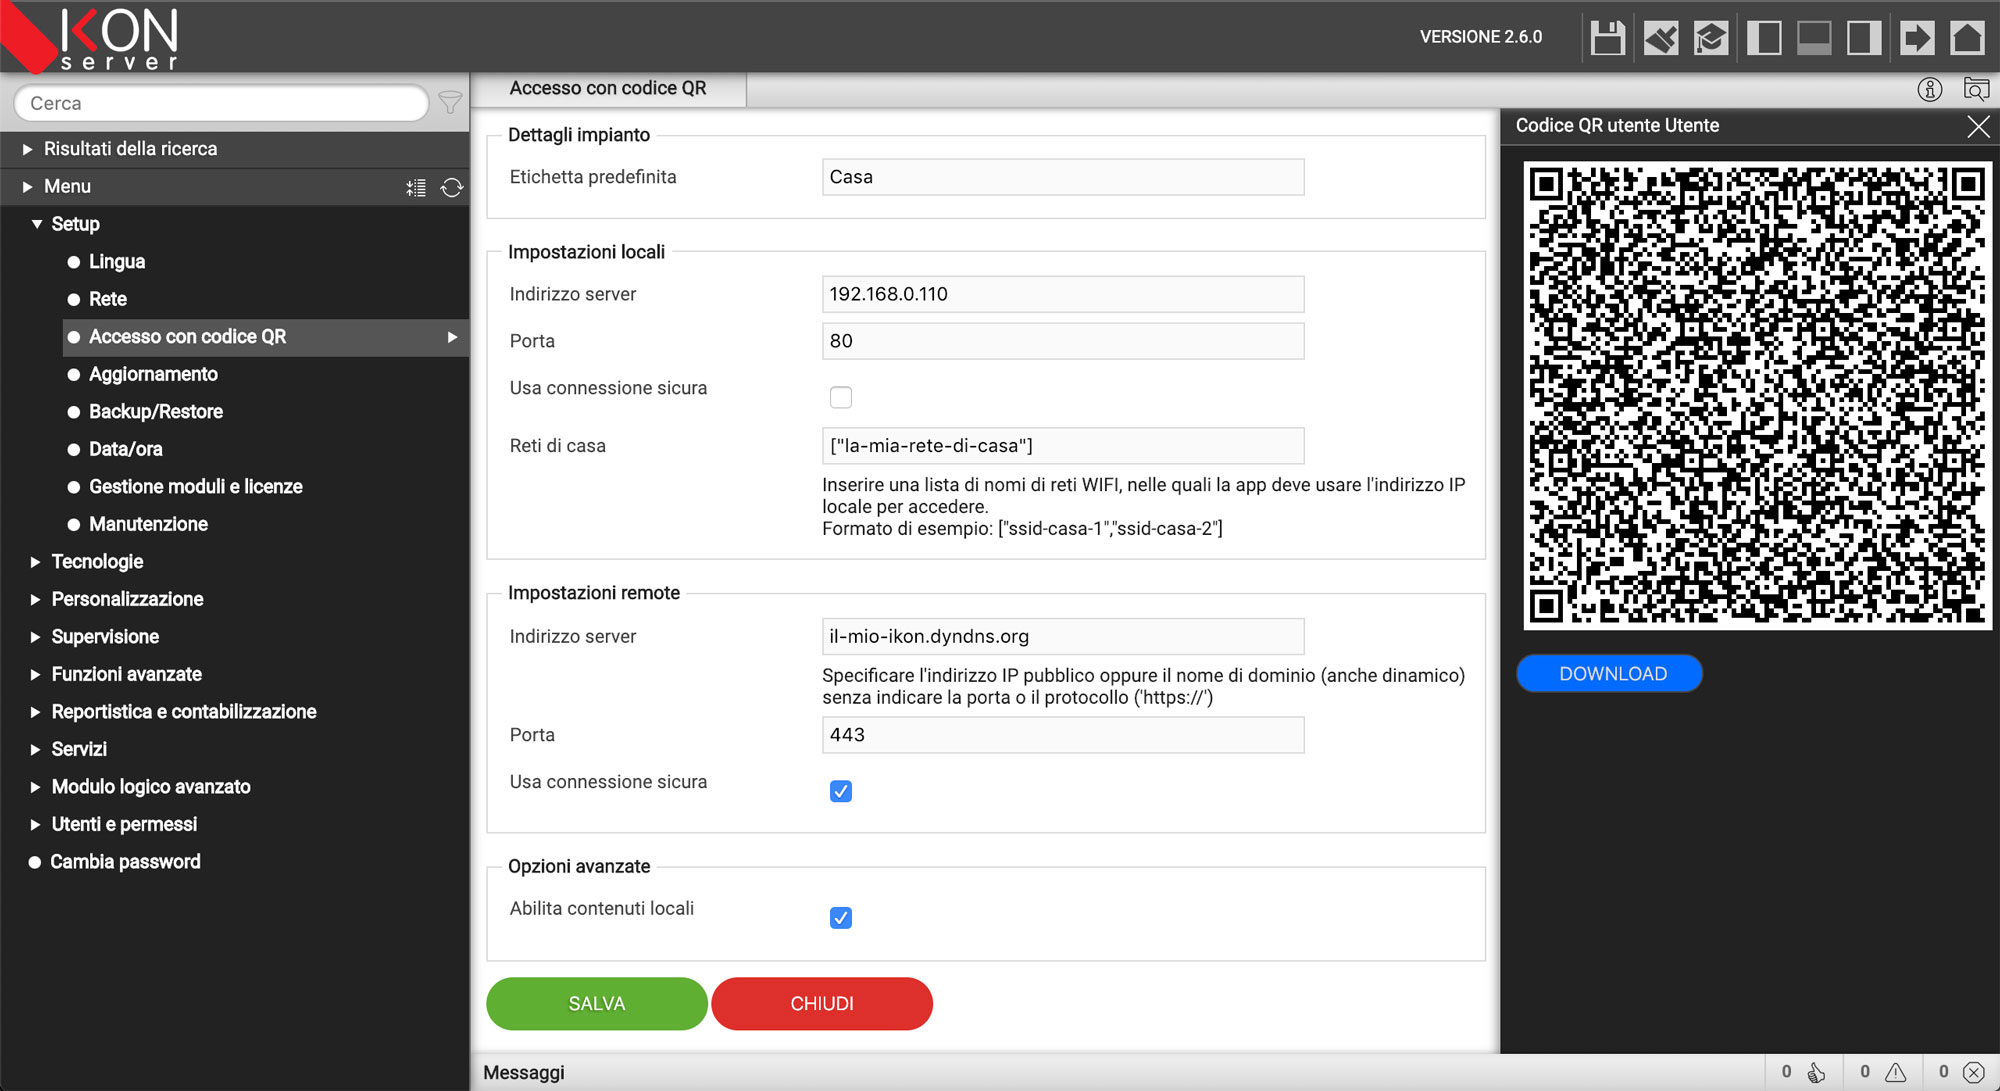2000x1091 pixels.
Task: Click the IKON server logo
Action: 92,38
